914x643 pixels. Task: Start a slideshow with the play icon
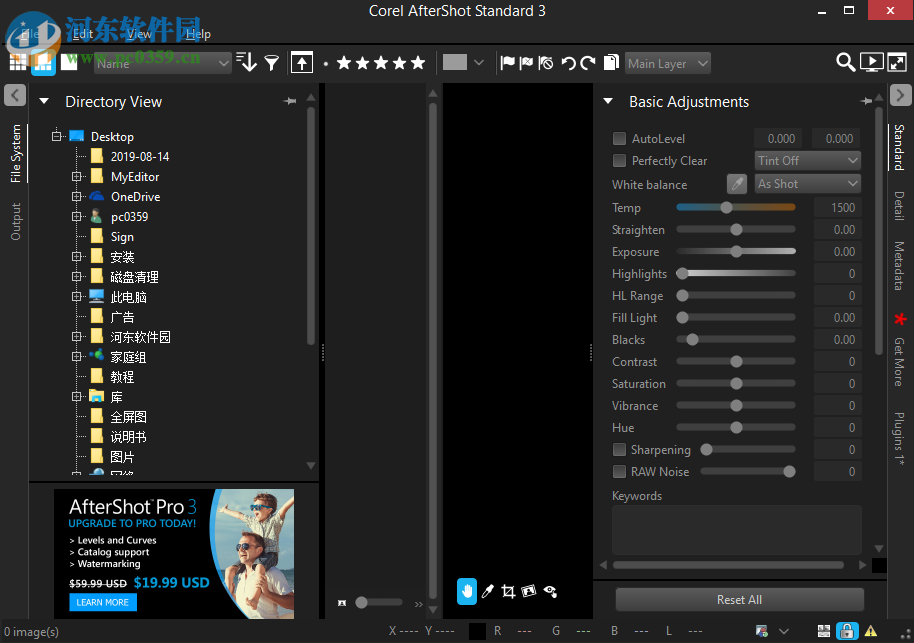[870, 62]
